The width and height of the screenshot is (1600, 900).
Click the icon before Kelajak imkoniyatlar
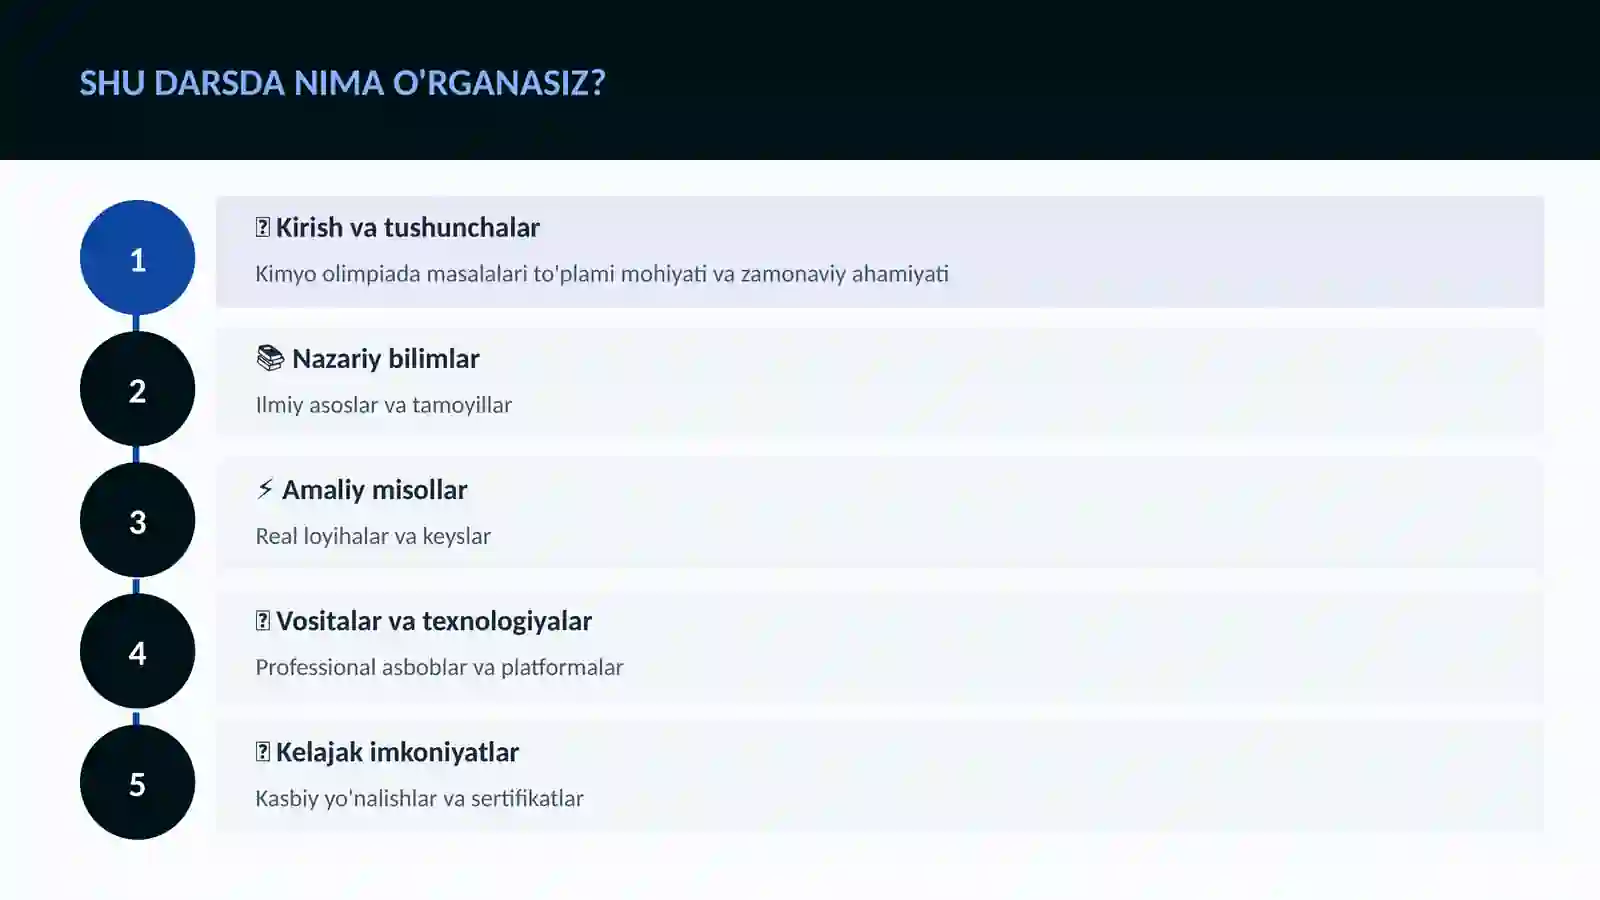[263, 752]
